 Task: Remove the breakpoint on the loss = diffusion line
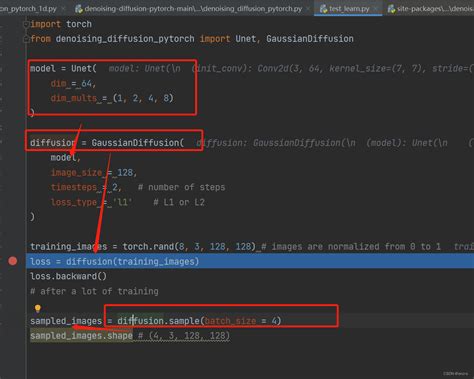point(13,261)
